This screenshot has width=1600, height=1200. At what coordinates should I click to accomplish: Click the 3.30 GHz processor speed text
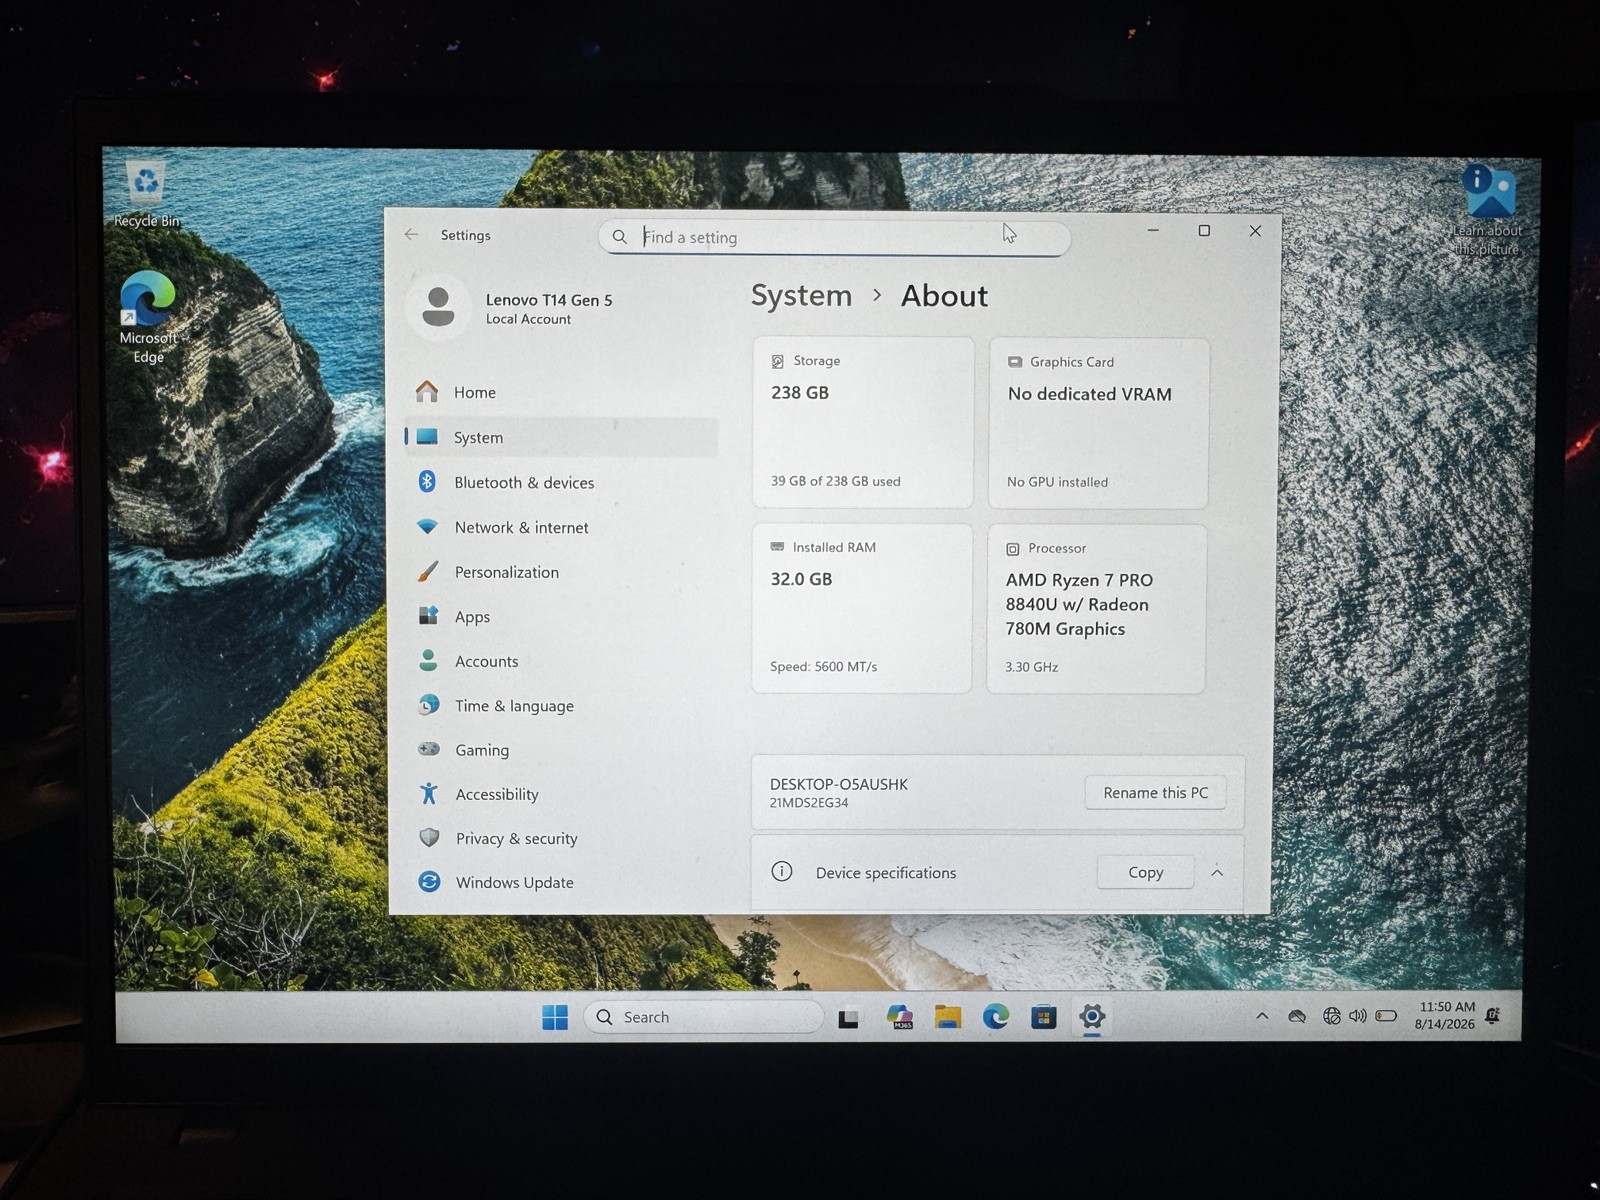point(1031,667)
